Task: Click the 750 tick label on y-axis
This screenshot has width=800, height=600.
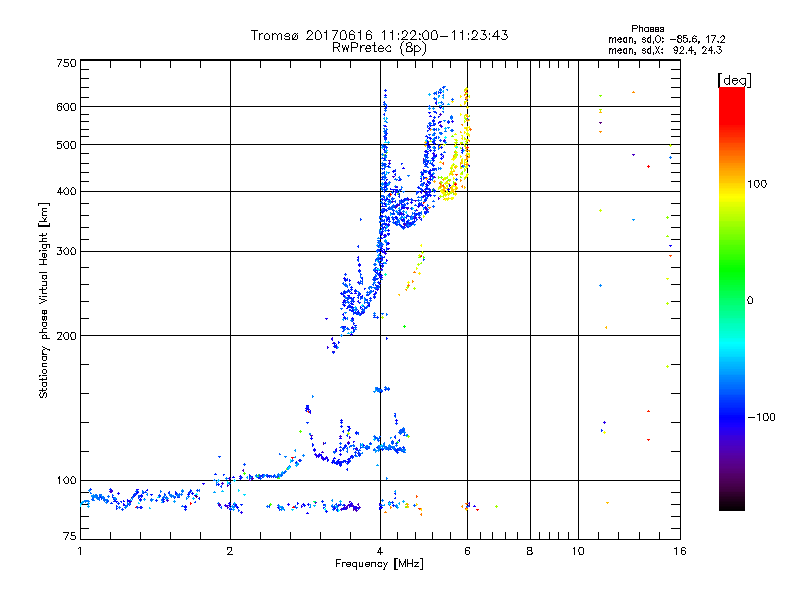Action: pyautogui.click(x=66, y=63)
